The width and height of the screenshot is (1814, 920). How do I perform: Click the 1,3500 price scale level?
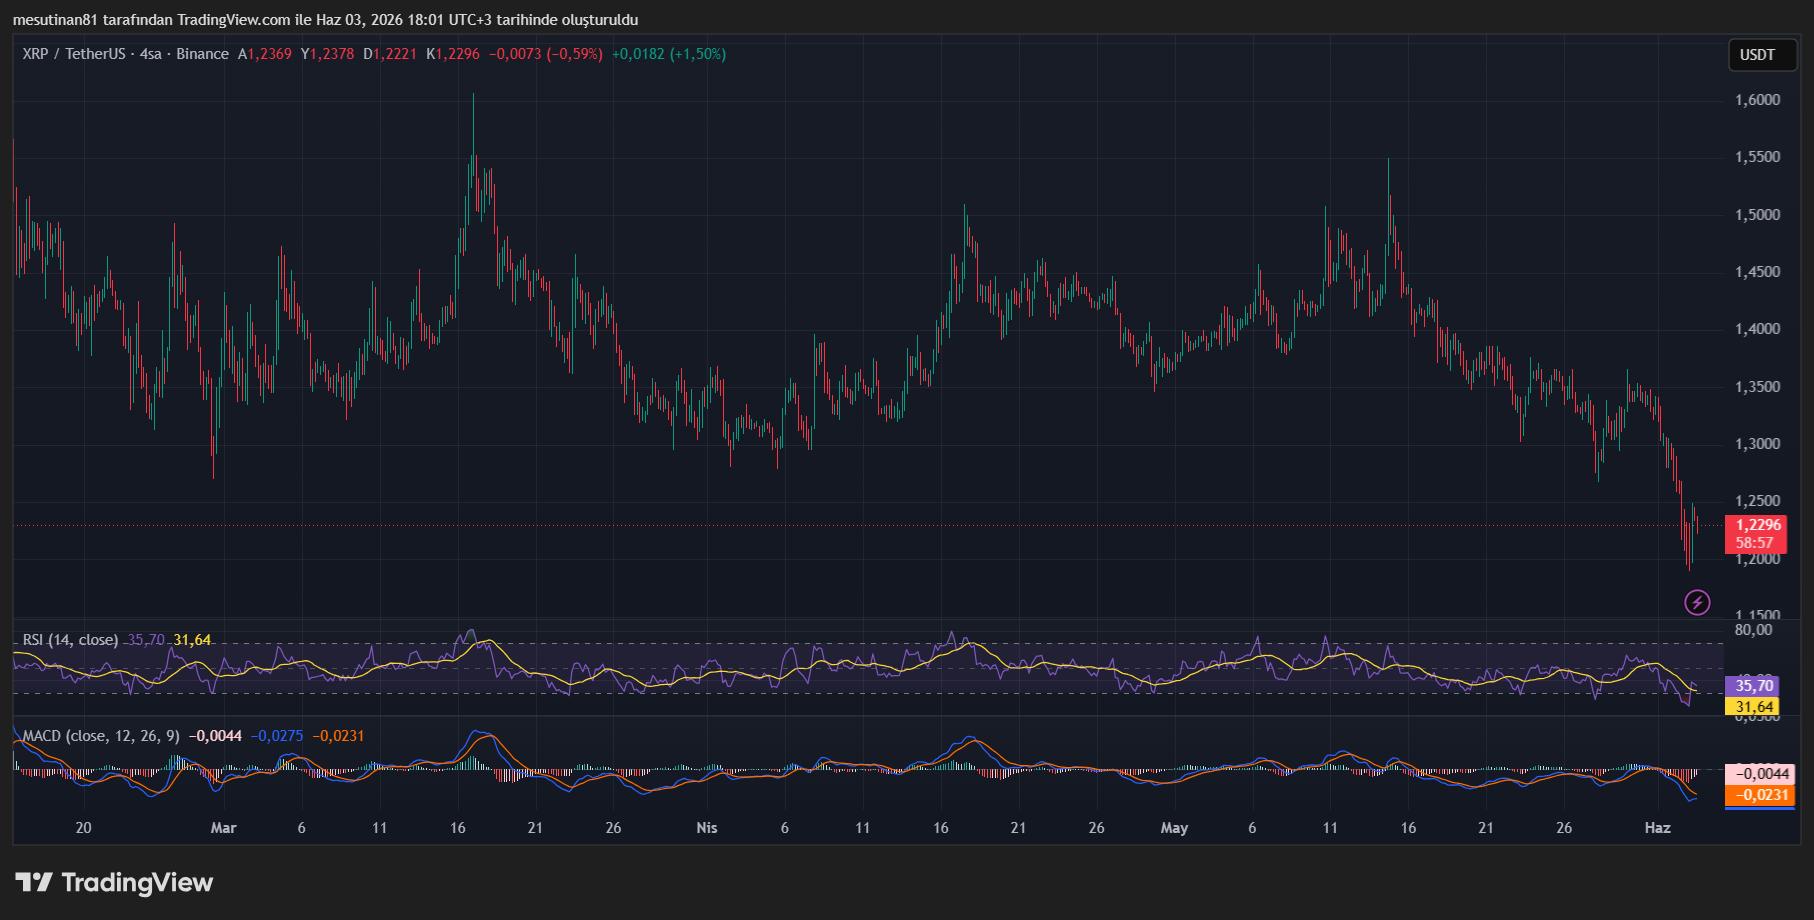tap(1758, 387)
